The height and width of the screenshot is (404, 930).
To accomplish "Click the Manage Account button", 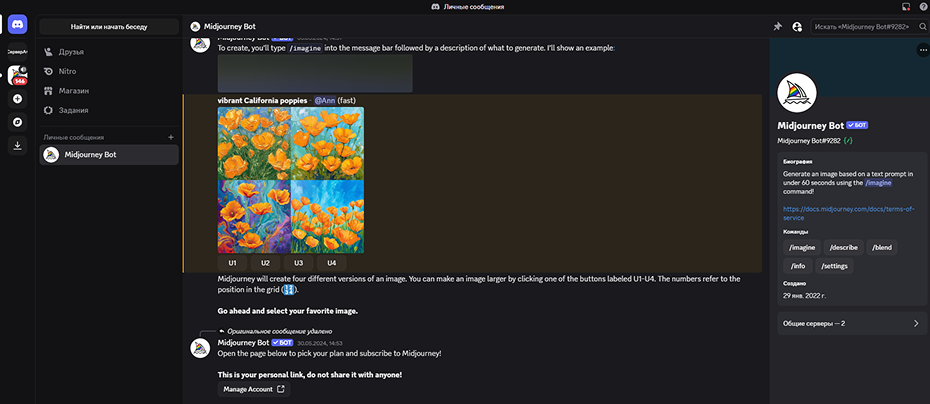I will [254, 389].
